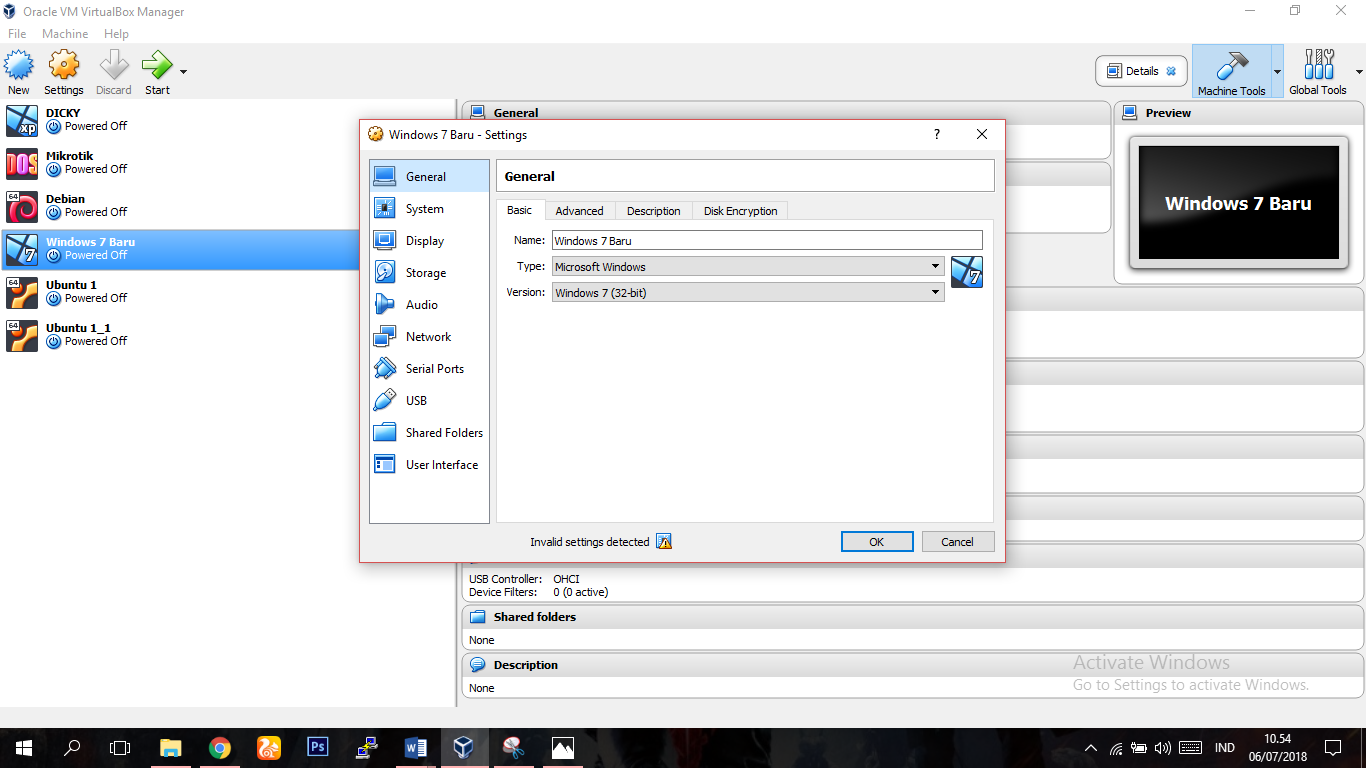This screenshot has height=768, width=1366.
Task: Click the Machine Tools hammer button
Action: pos(1231,72)
